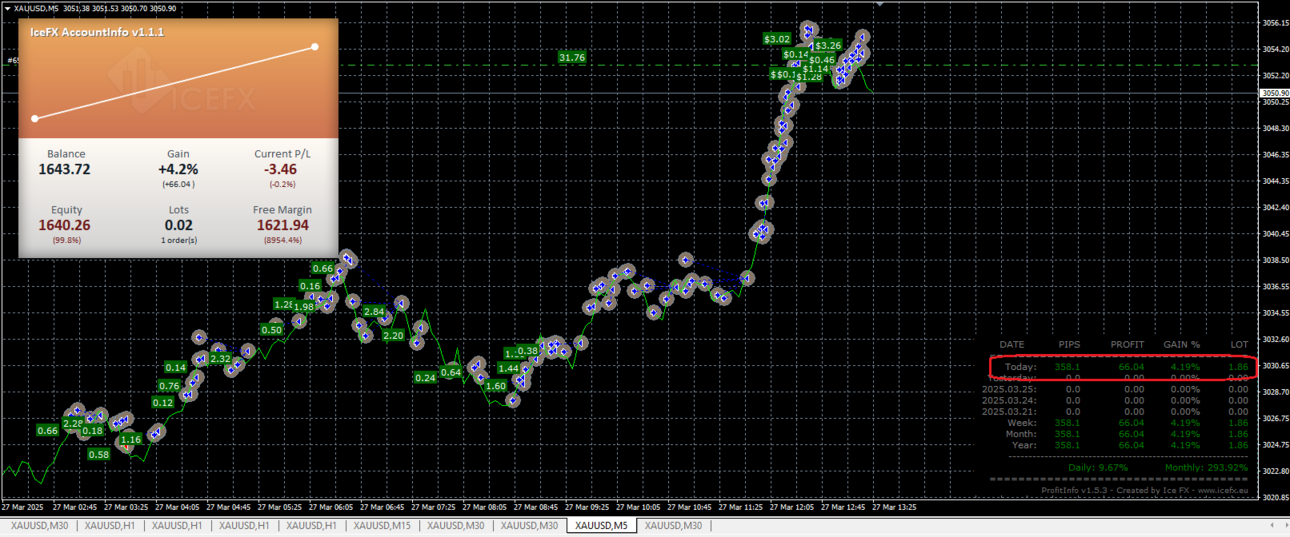The width and height of the screenshot is (1290, 537).
Task: Click the PIPS column header
Action: (1069, 344)
